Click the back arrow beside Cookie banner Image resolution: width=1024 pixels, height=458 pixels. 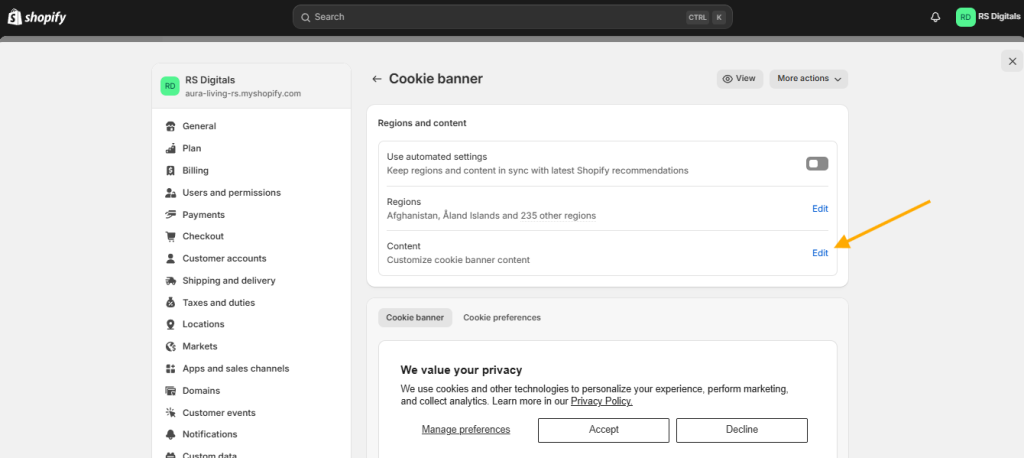tap(376, 79)
